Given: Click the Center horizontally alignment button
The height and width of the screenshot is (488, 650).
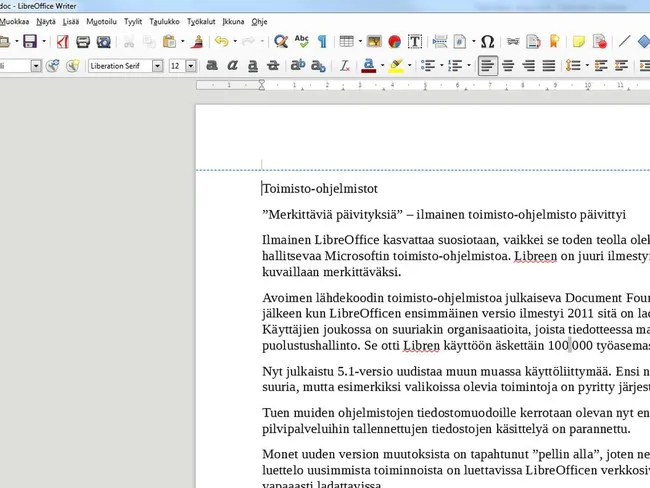Looking at the screenshot, I should tap(508, 66).
